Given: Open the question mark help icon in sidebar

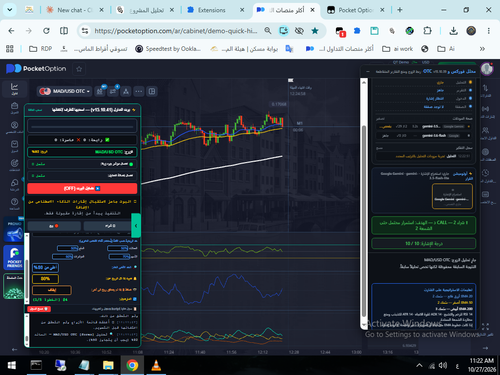Looking at the screenshot, I should [14, 203].
